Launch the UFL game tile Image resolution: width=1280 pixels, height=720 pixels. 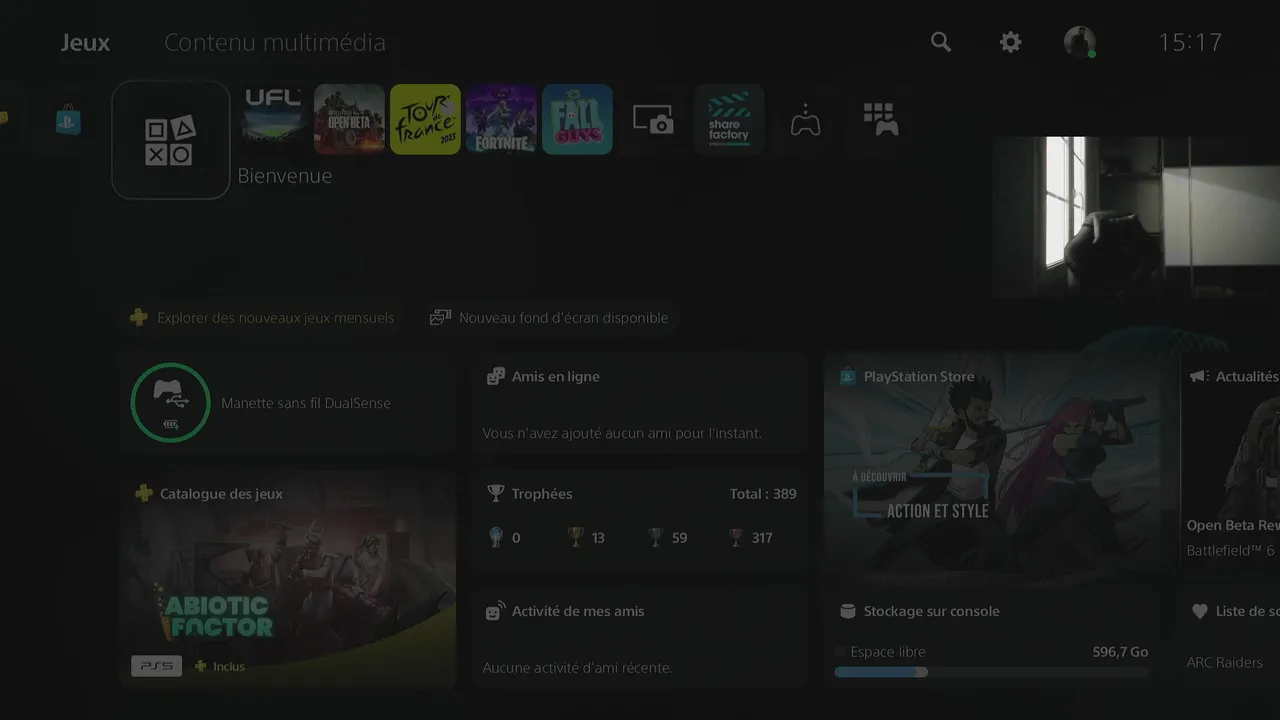tap(273, 119)
